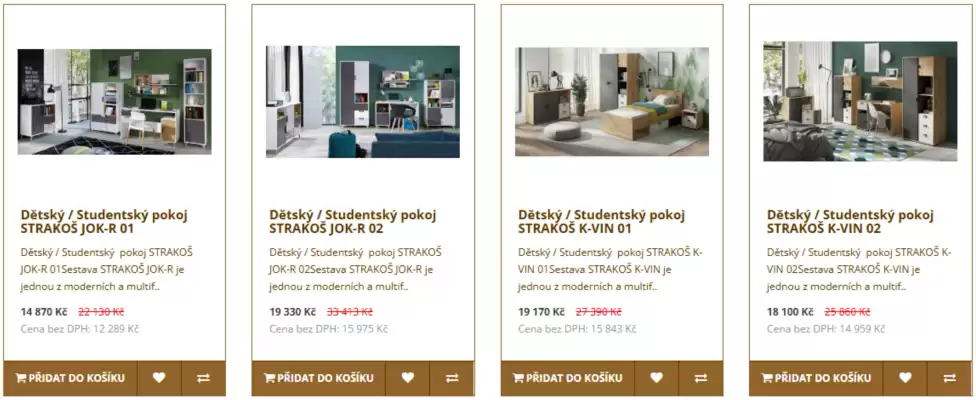The height and width of the screenshot is (400, 976).
Task: View JOK-R 02 room photo with blue sofa
Action: pyautogui.click(x=363, y=102)
